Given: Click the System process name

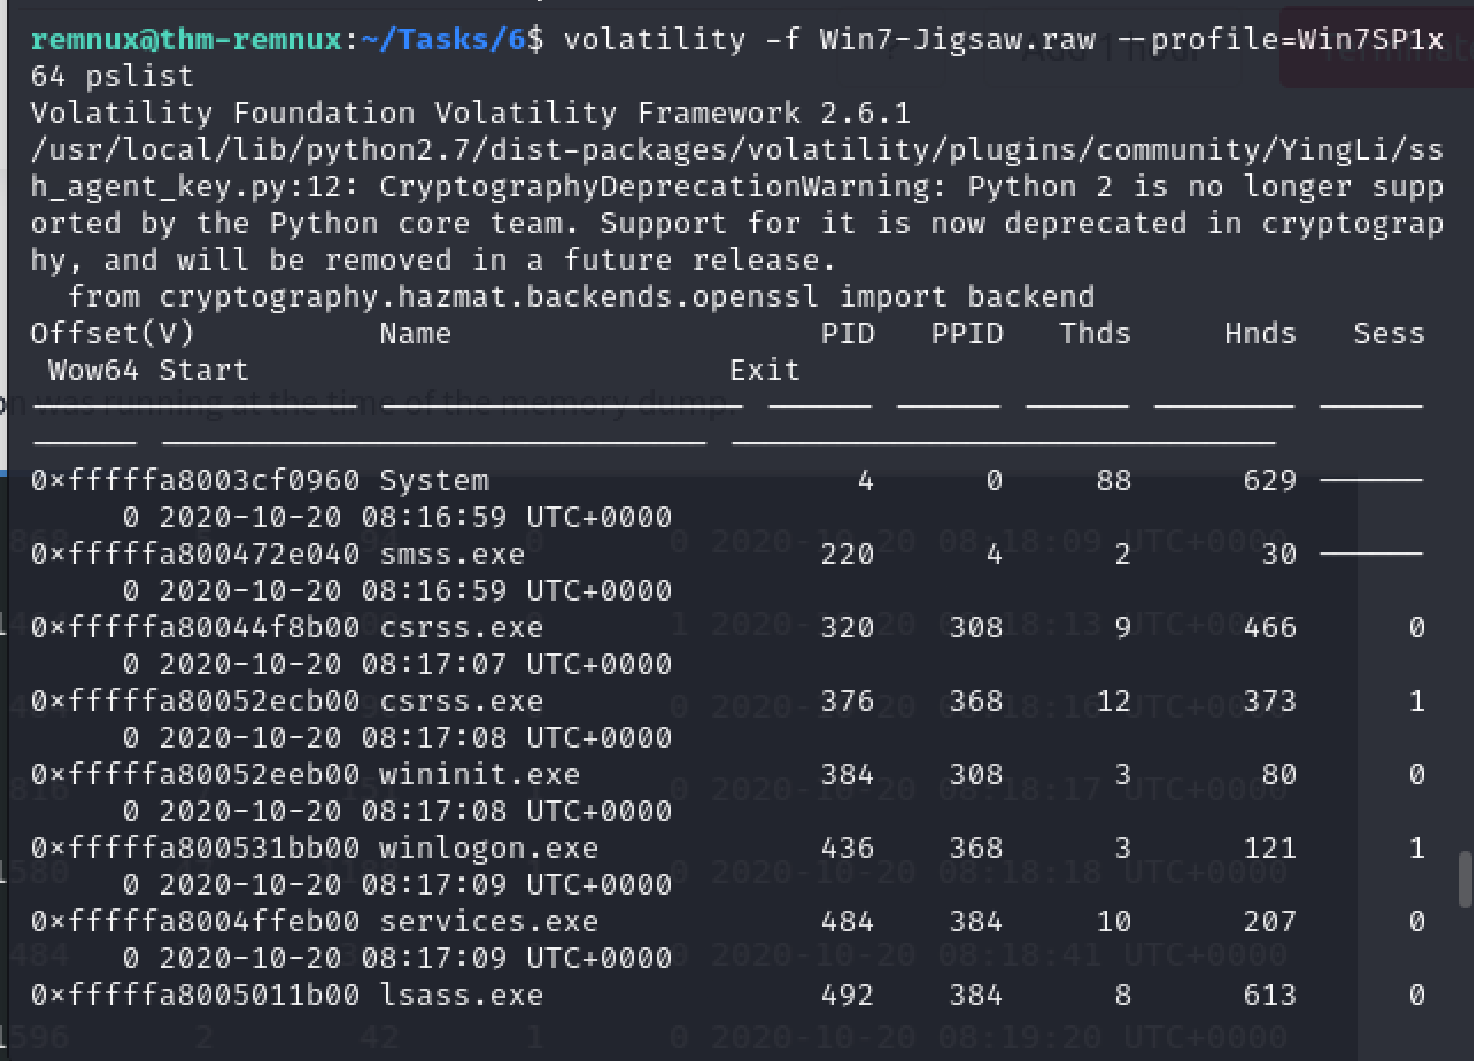Looking at the screenshot, I should [434, 481].
